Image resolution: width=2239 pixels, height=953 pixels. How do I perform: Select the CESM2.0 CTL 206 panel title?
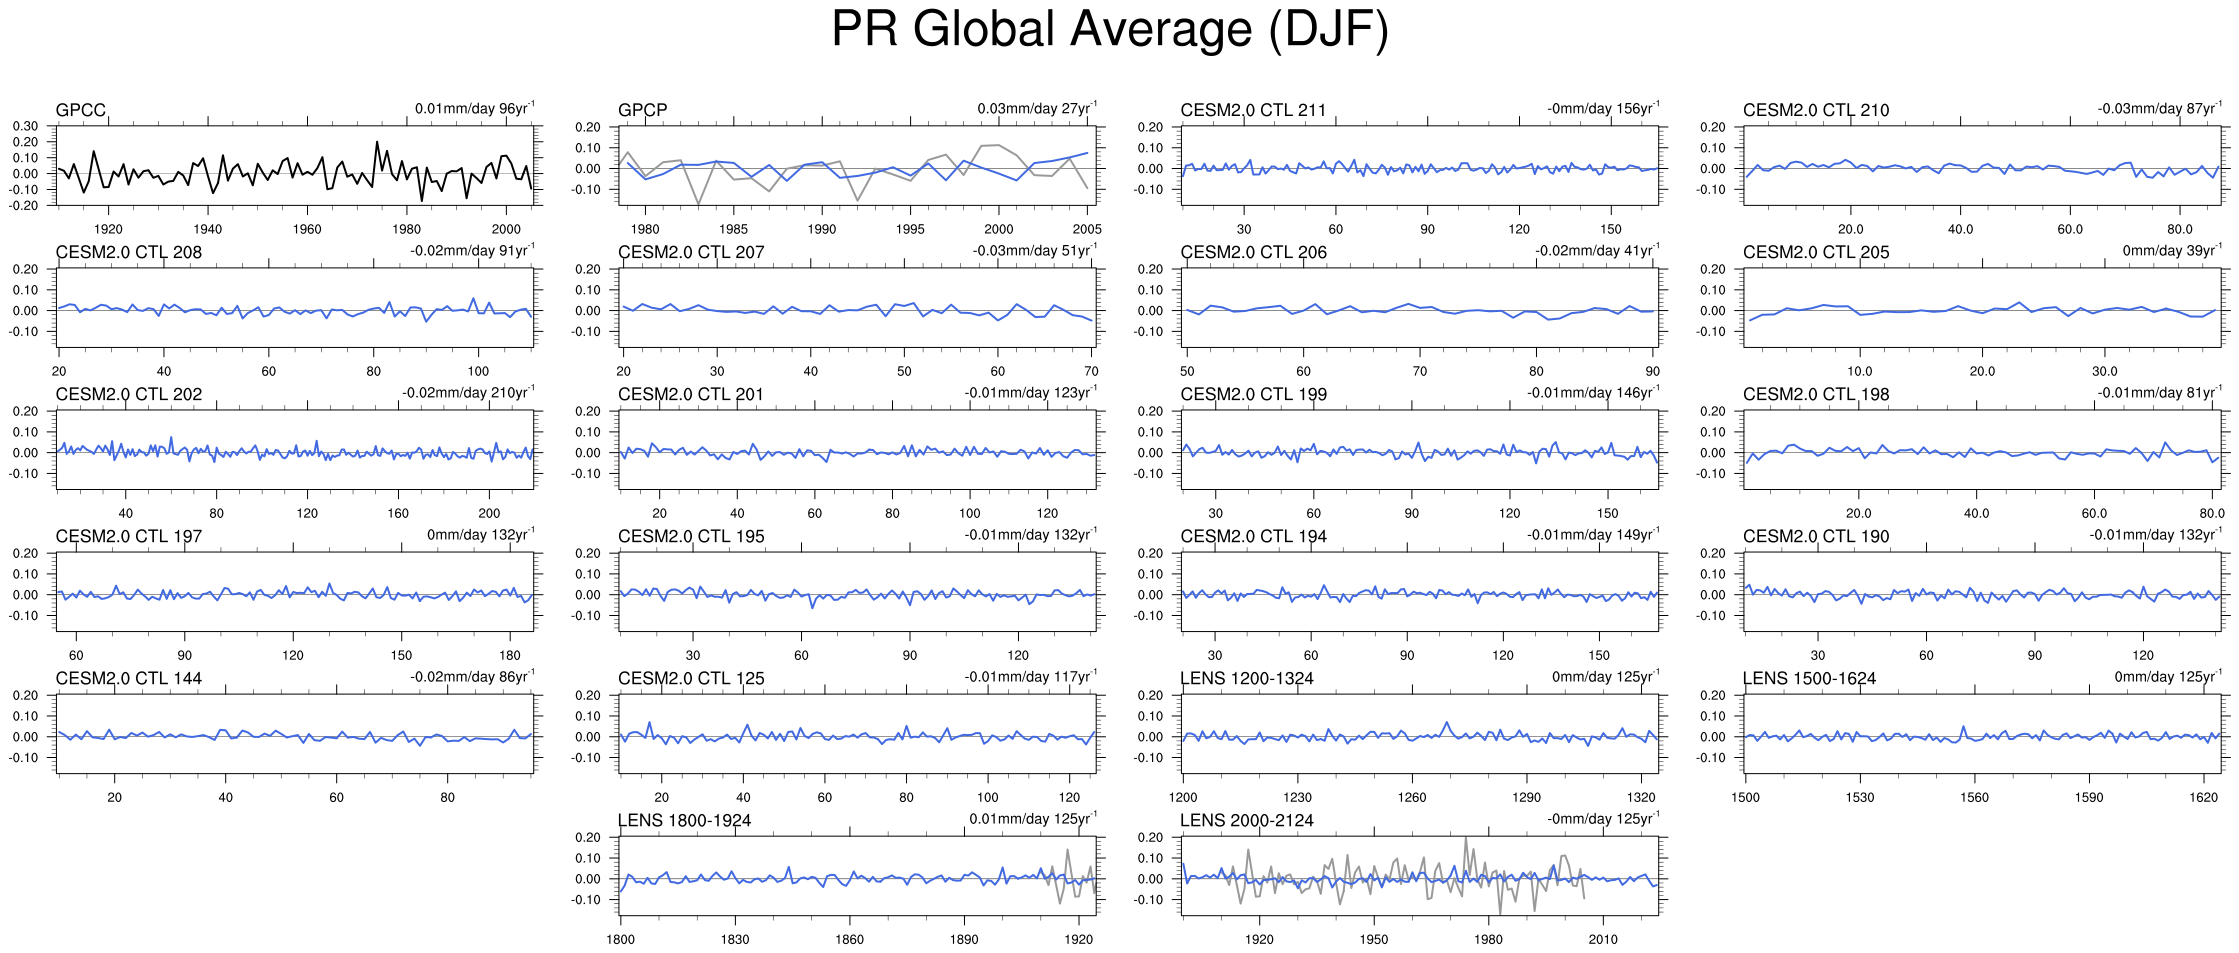pos(1253,252)
